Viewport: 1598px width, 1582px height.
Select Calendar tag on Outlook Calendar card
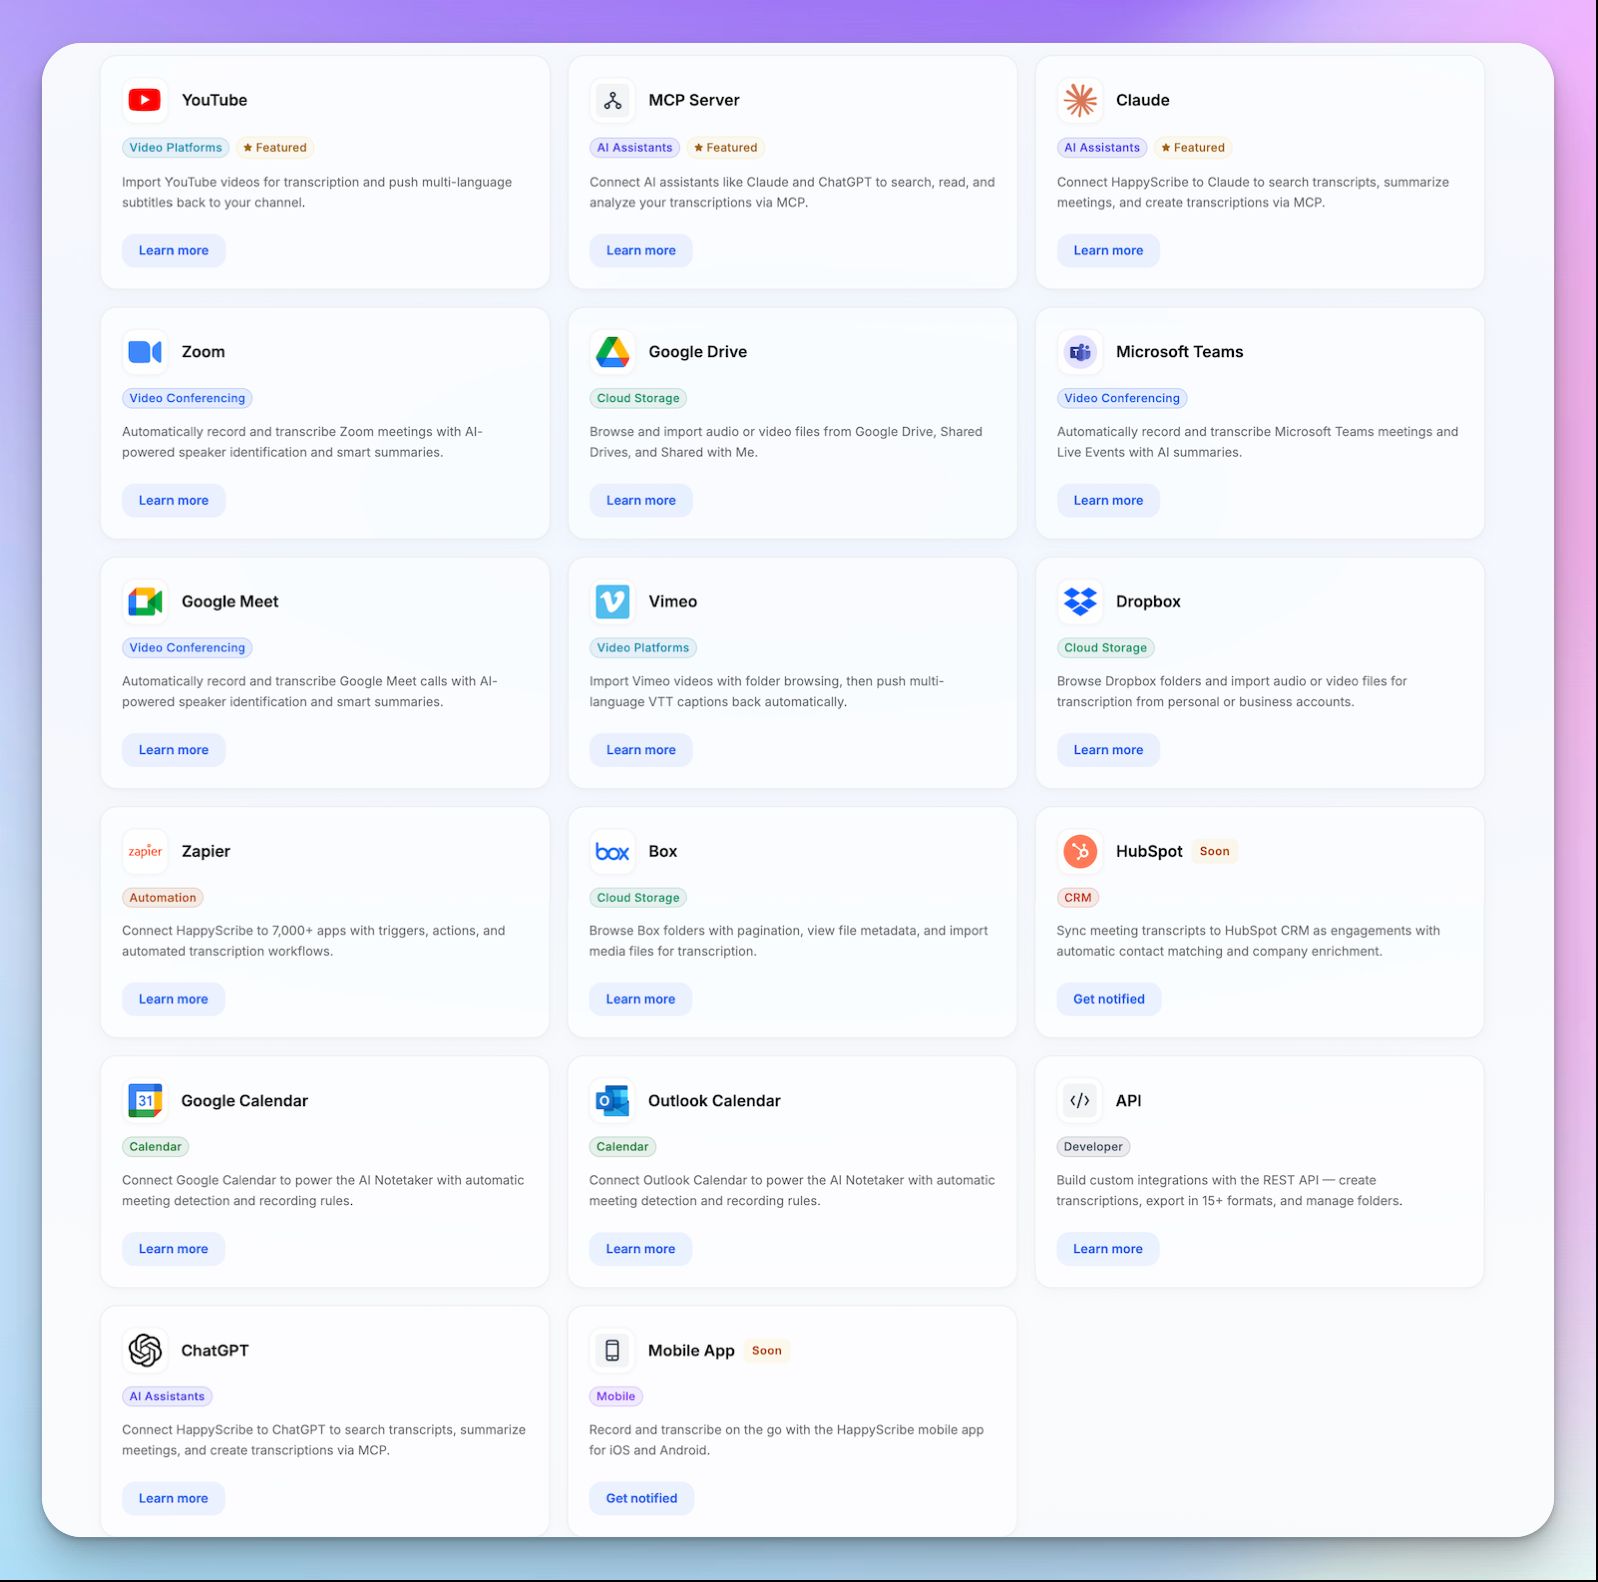(x=623, y=1147)
